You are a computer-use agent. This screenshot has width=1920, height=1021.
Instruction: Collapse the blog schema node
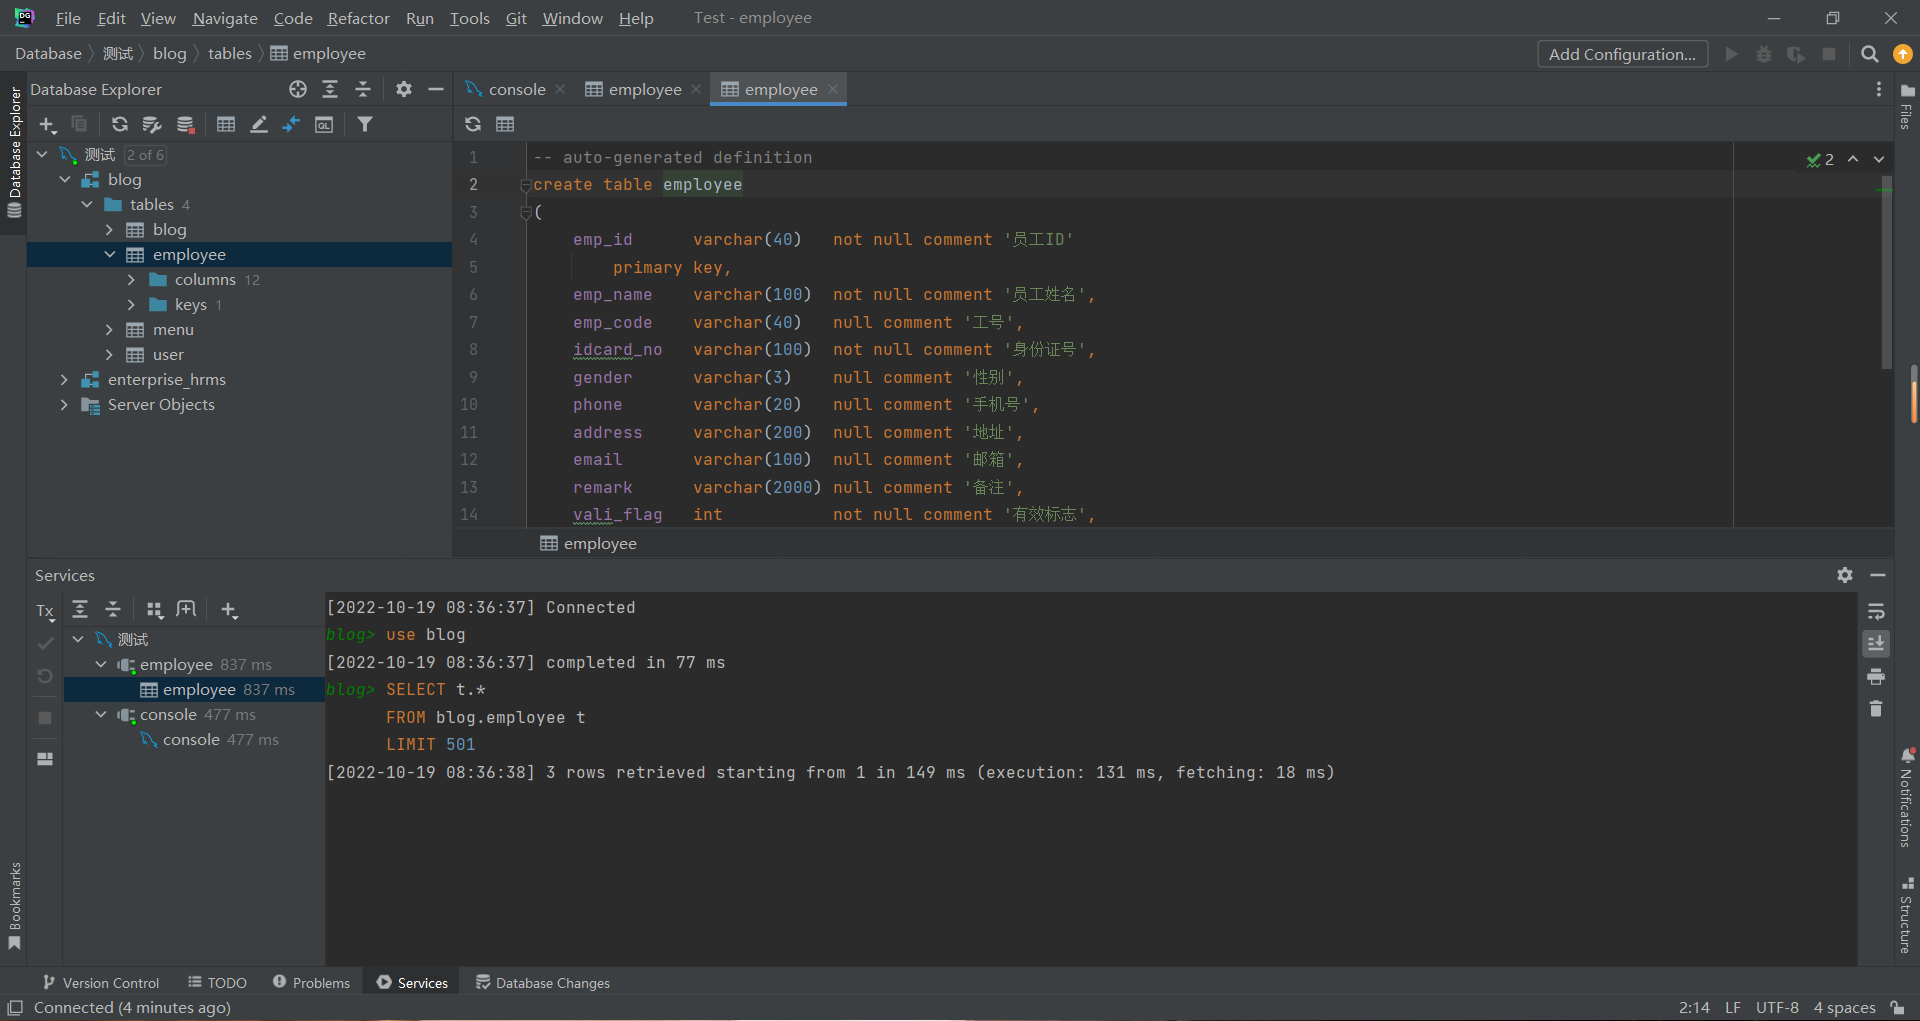click(x=65, y=179)
